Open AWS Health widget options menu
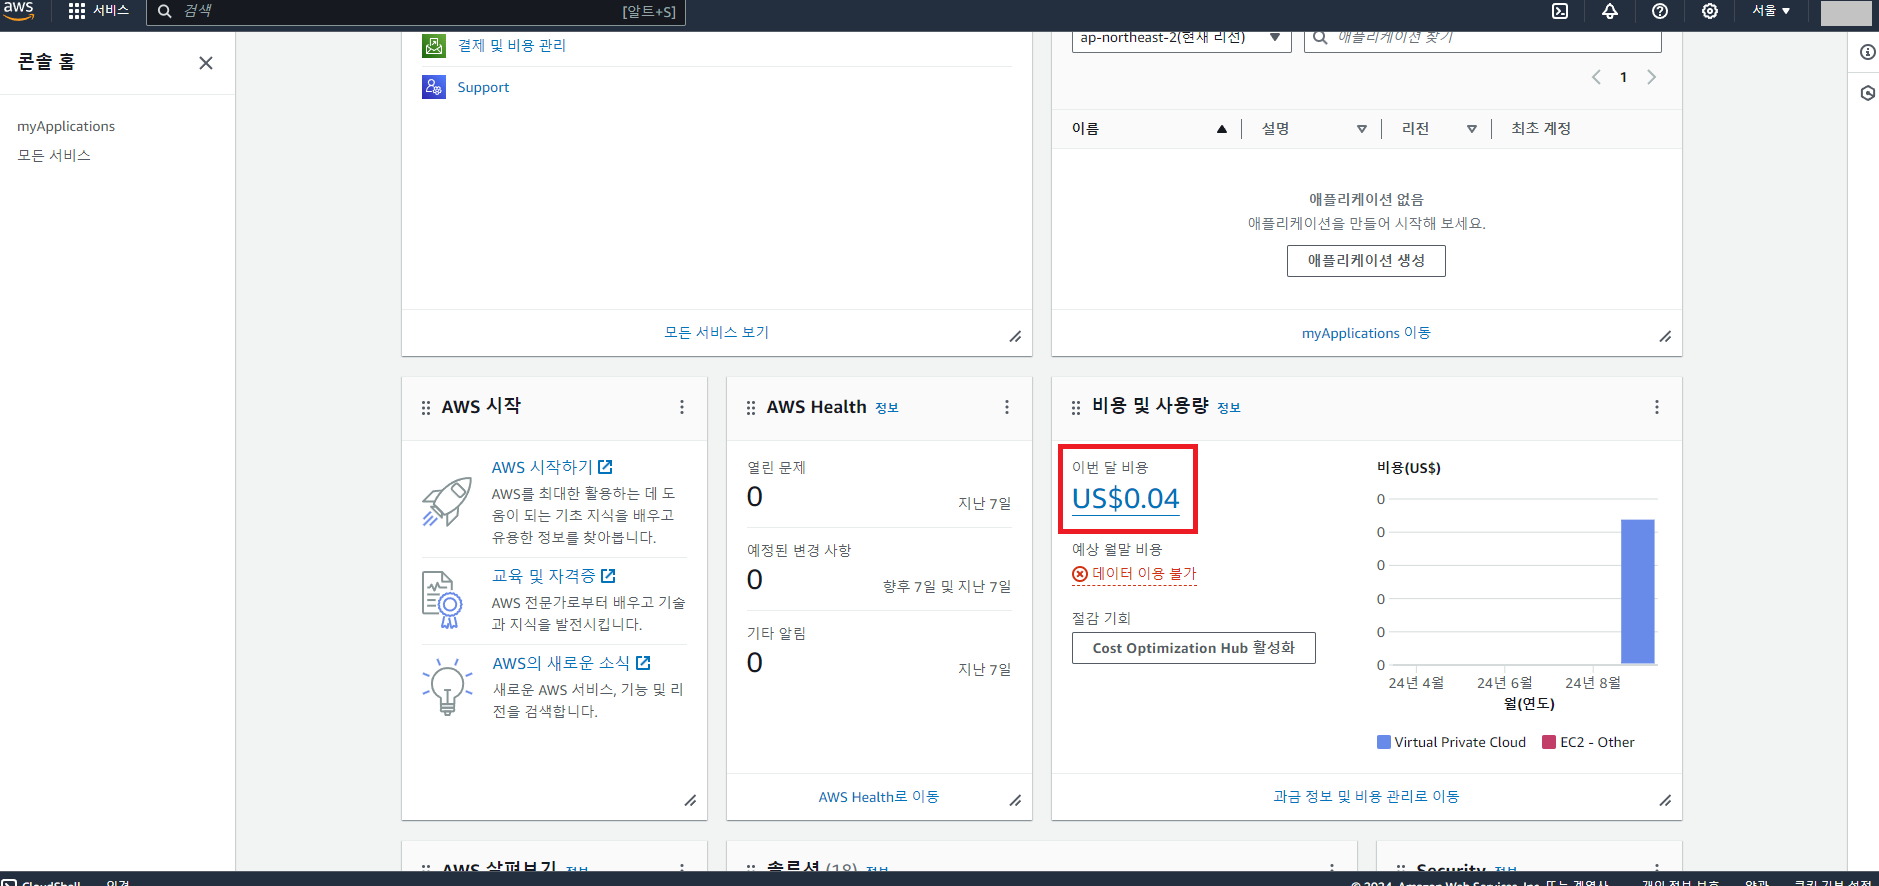Viewport: 1879px width, 886px height. coord(1007,407)
